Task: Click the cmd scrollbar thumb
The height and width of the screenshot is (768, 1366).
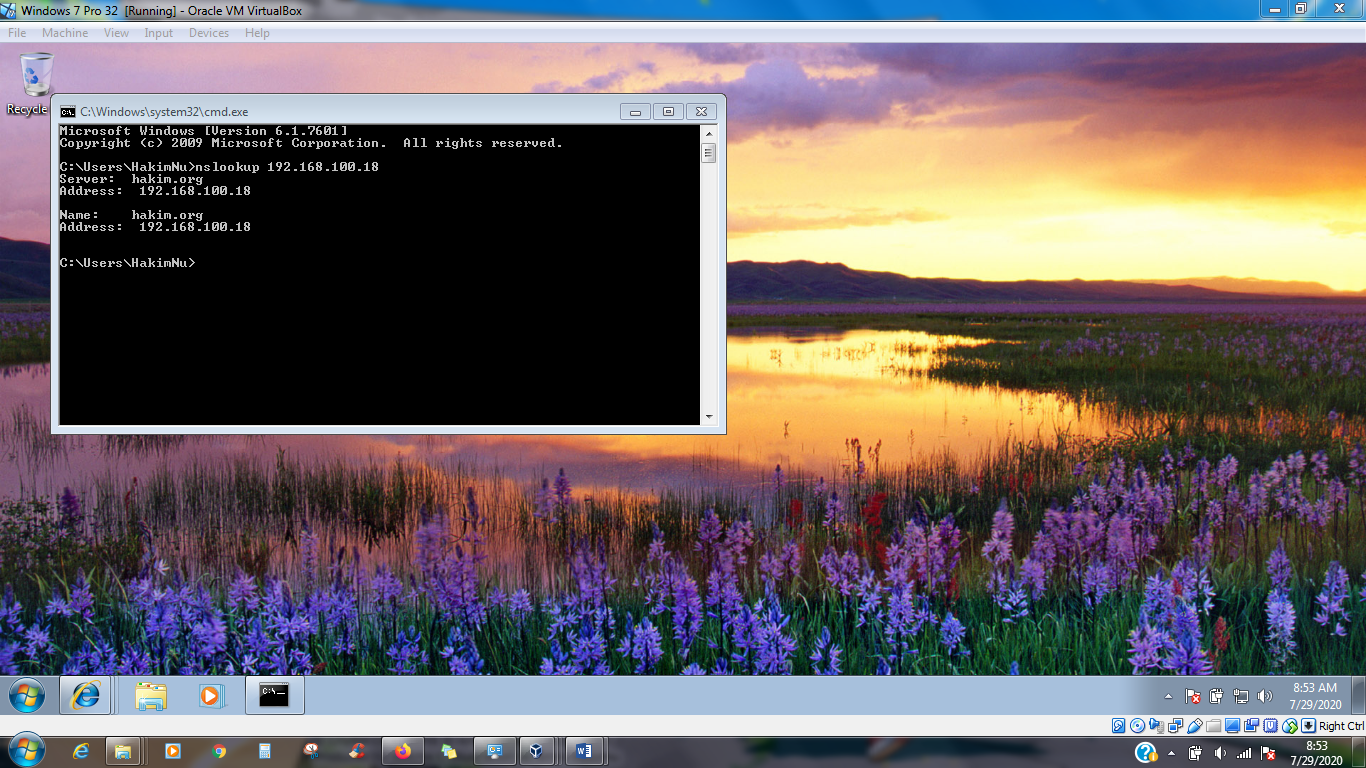Action: click(x=709, y=153)
